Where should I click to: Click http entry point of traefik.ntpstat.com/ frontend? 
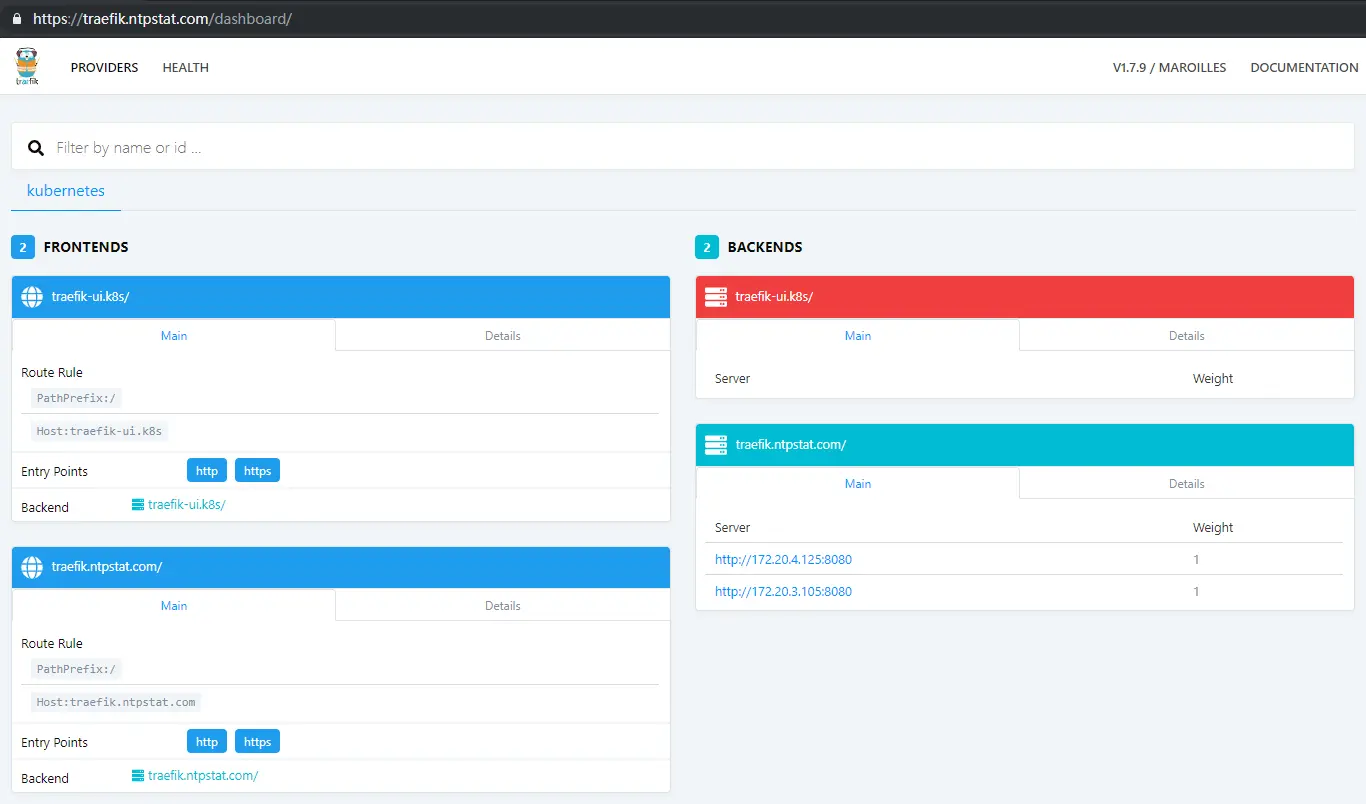(207, 741)
